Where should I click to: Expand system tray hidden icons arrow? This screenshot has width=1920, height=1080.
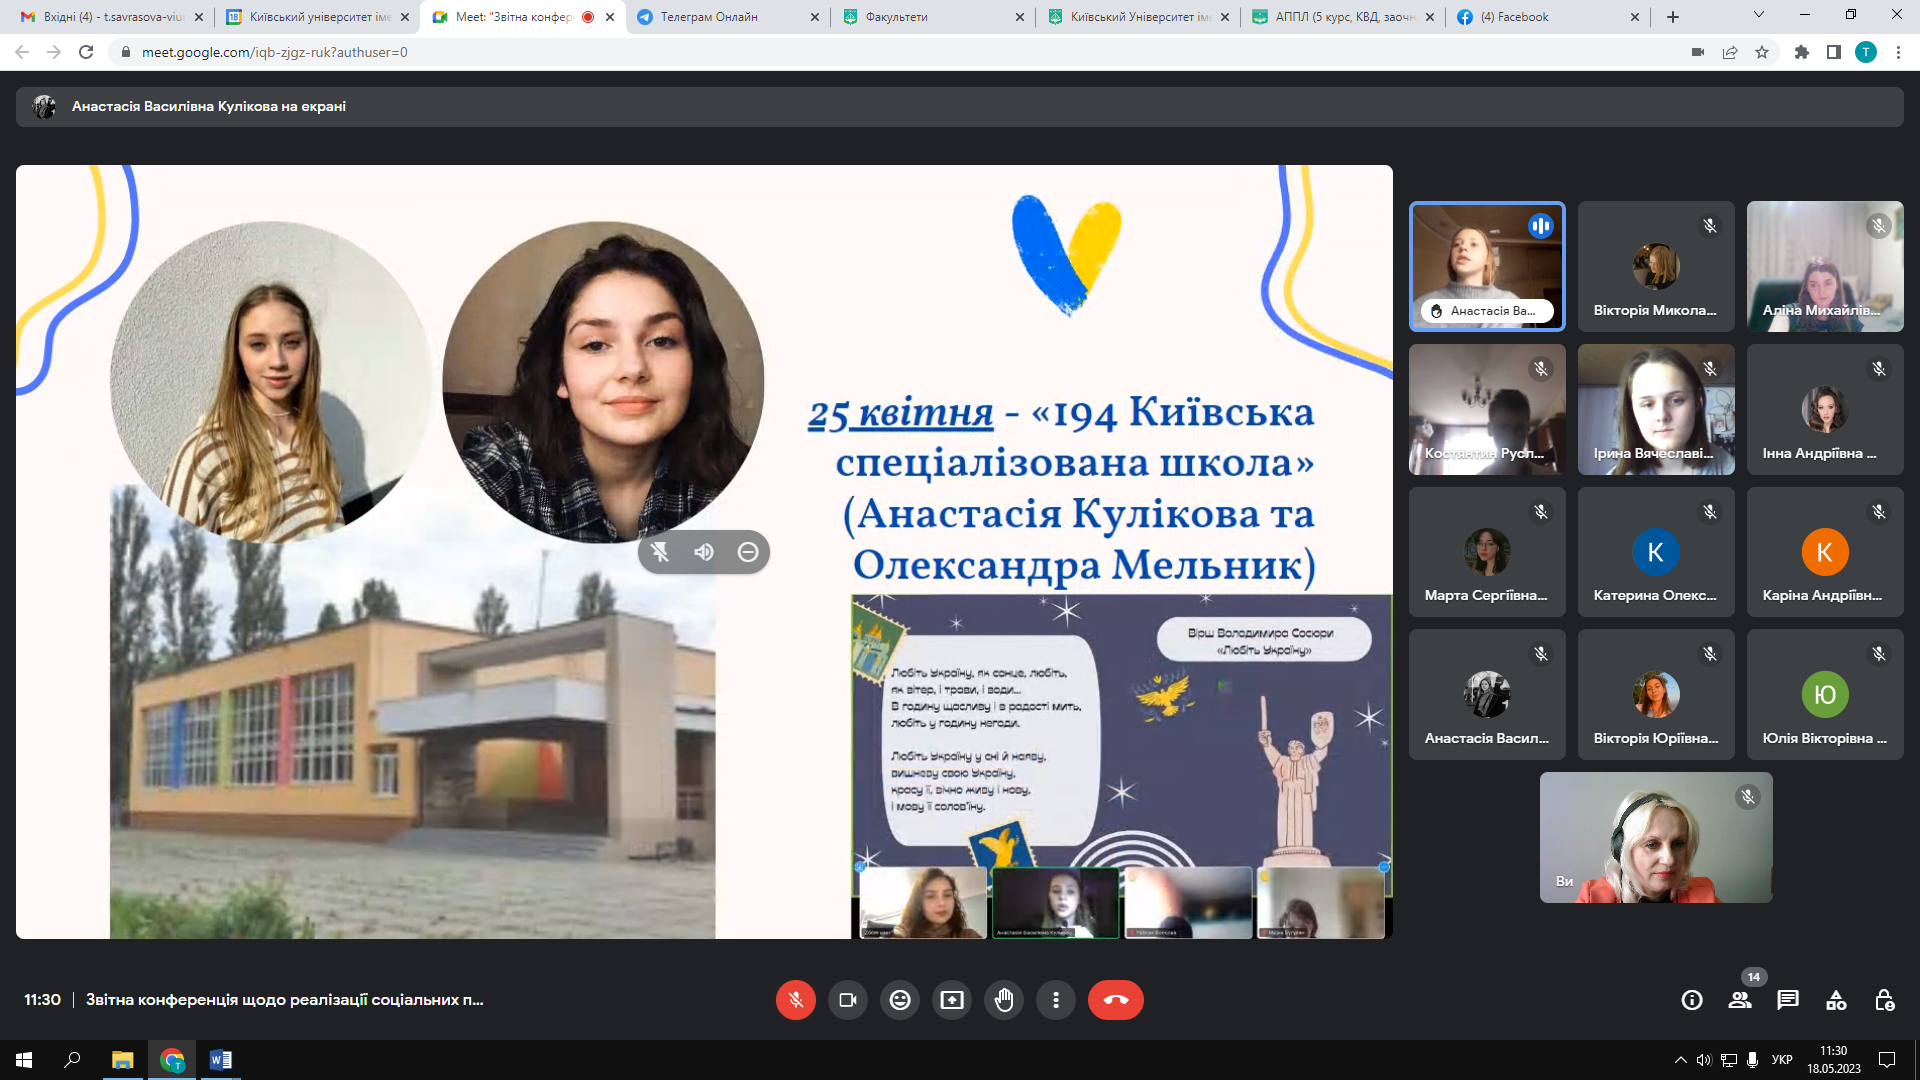pos(1680,1060)
